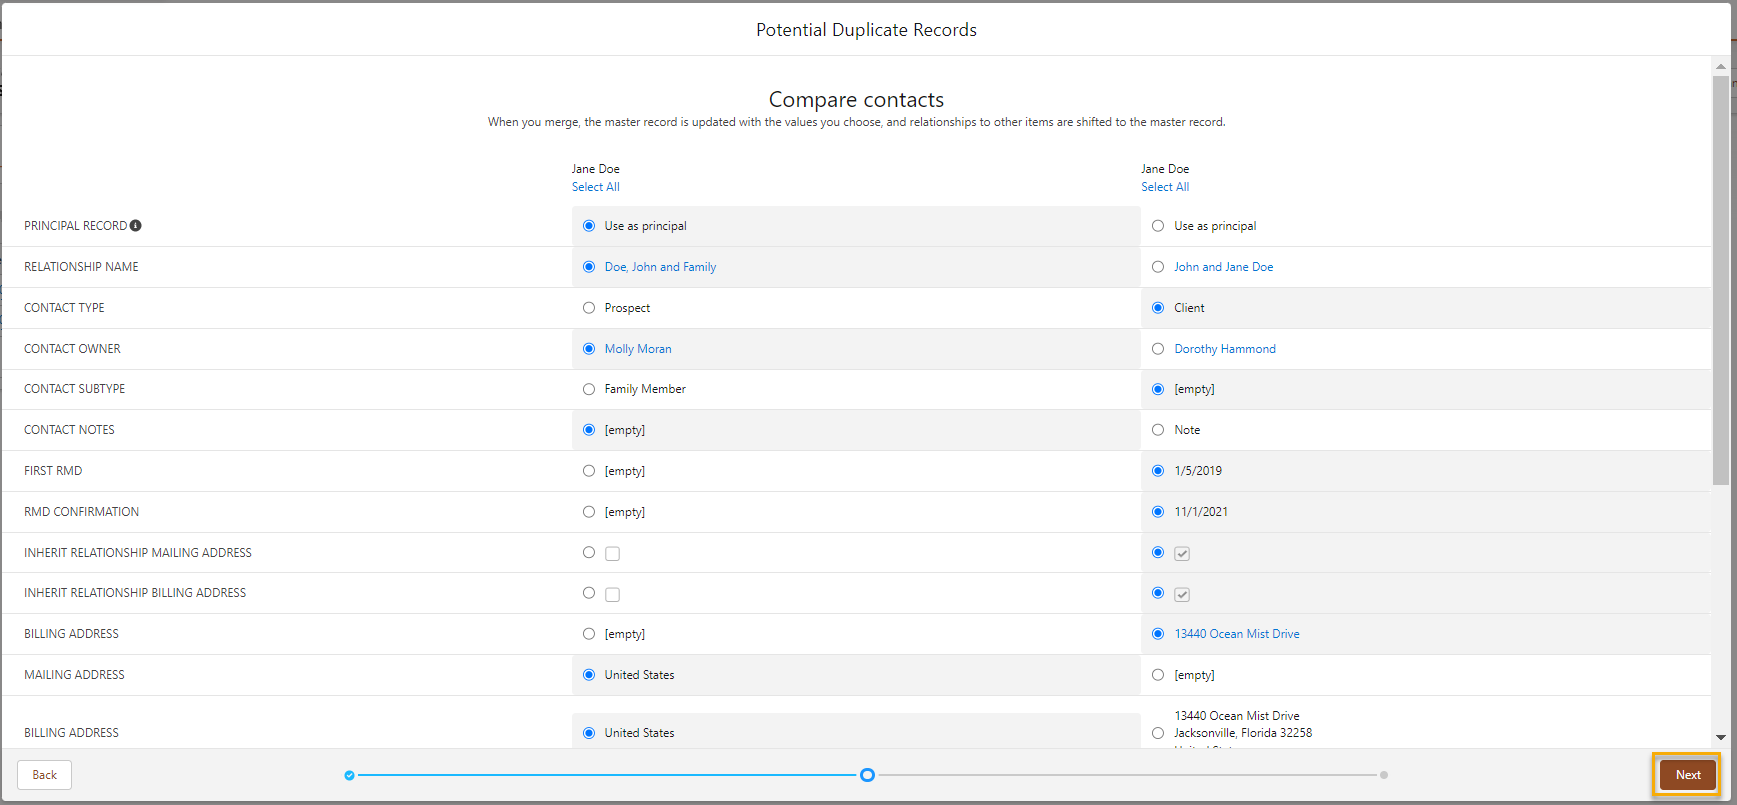
Task: Use right Jane Doe as principal
Action: 1158,226
